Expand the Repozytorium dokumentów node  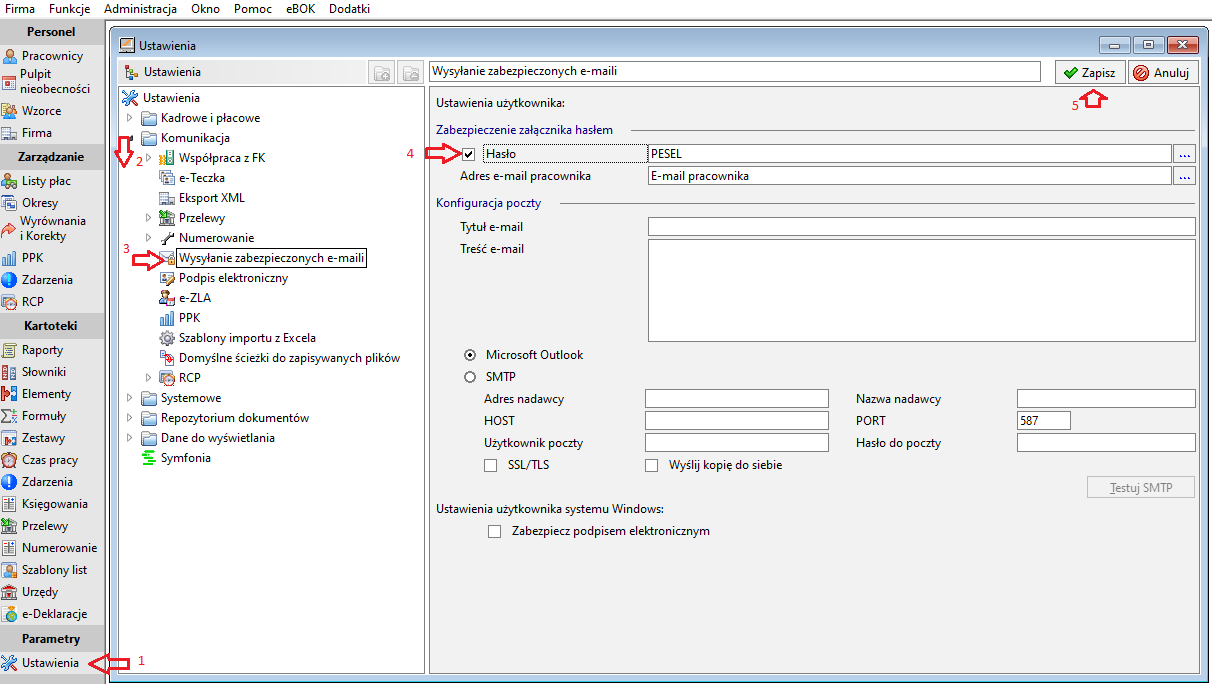click(x=130, y=418)
